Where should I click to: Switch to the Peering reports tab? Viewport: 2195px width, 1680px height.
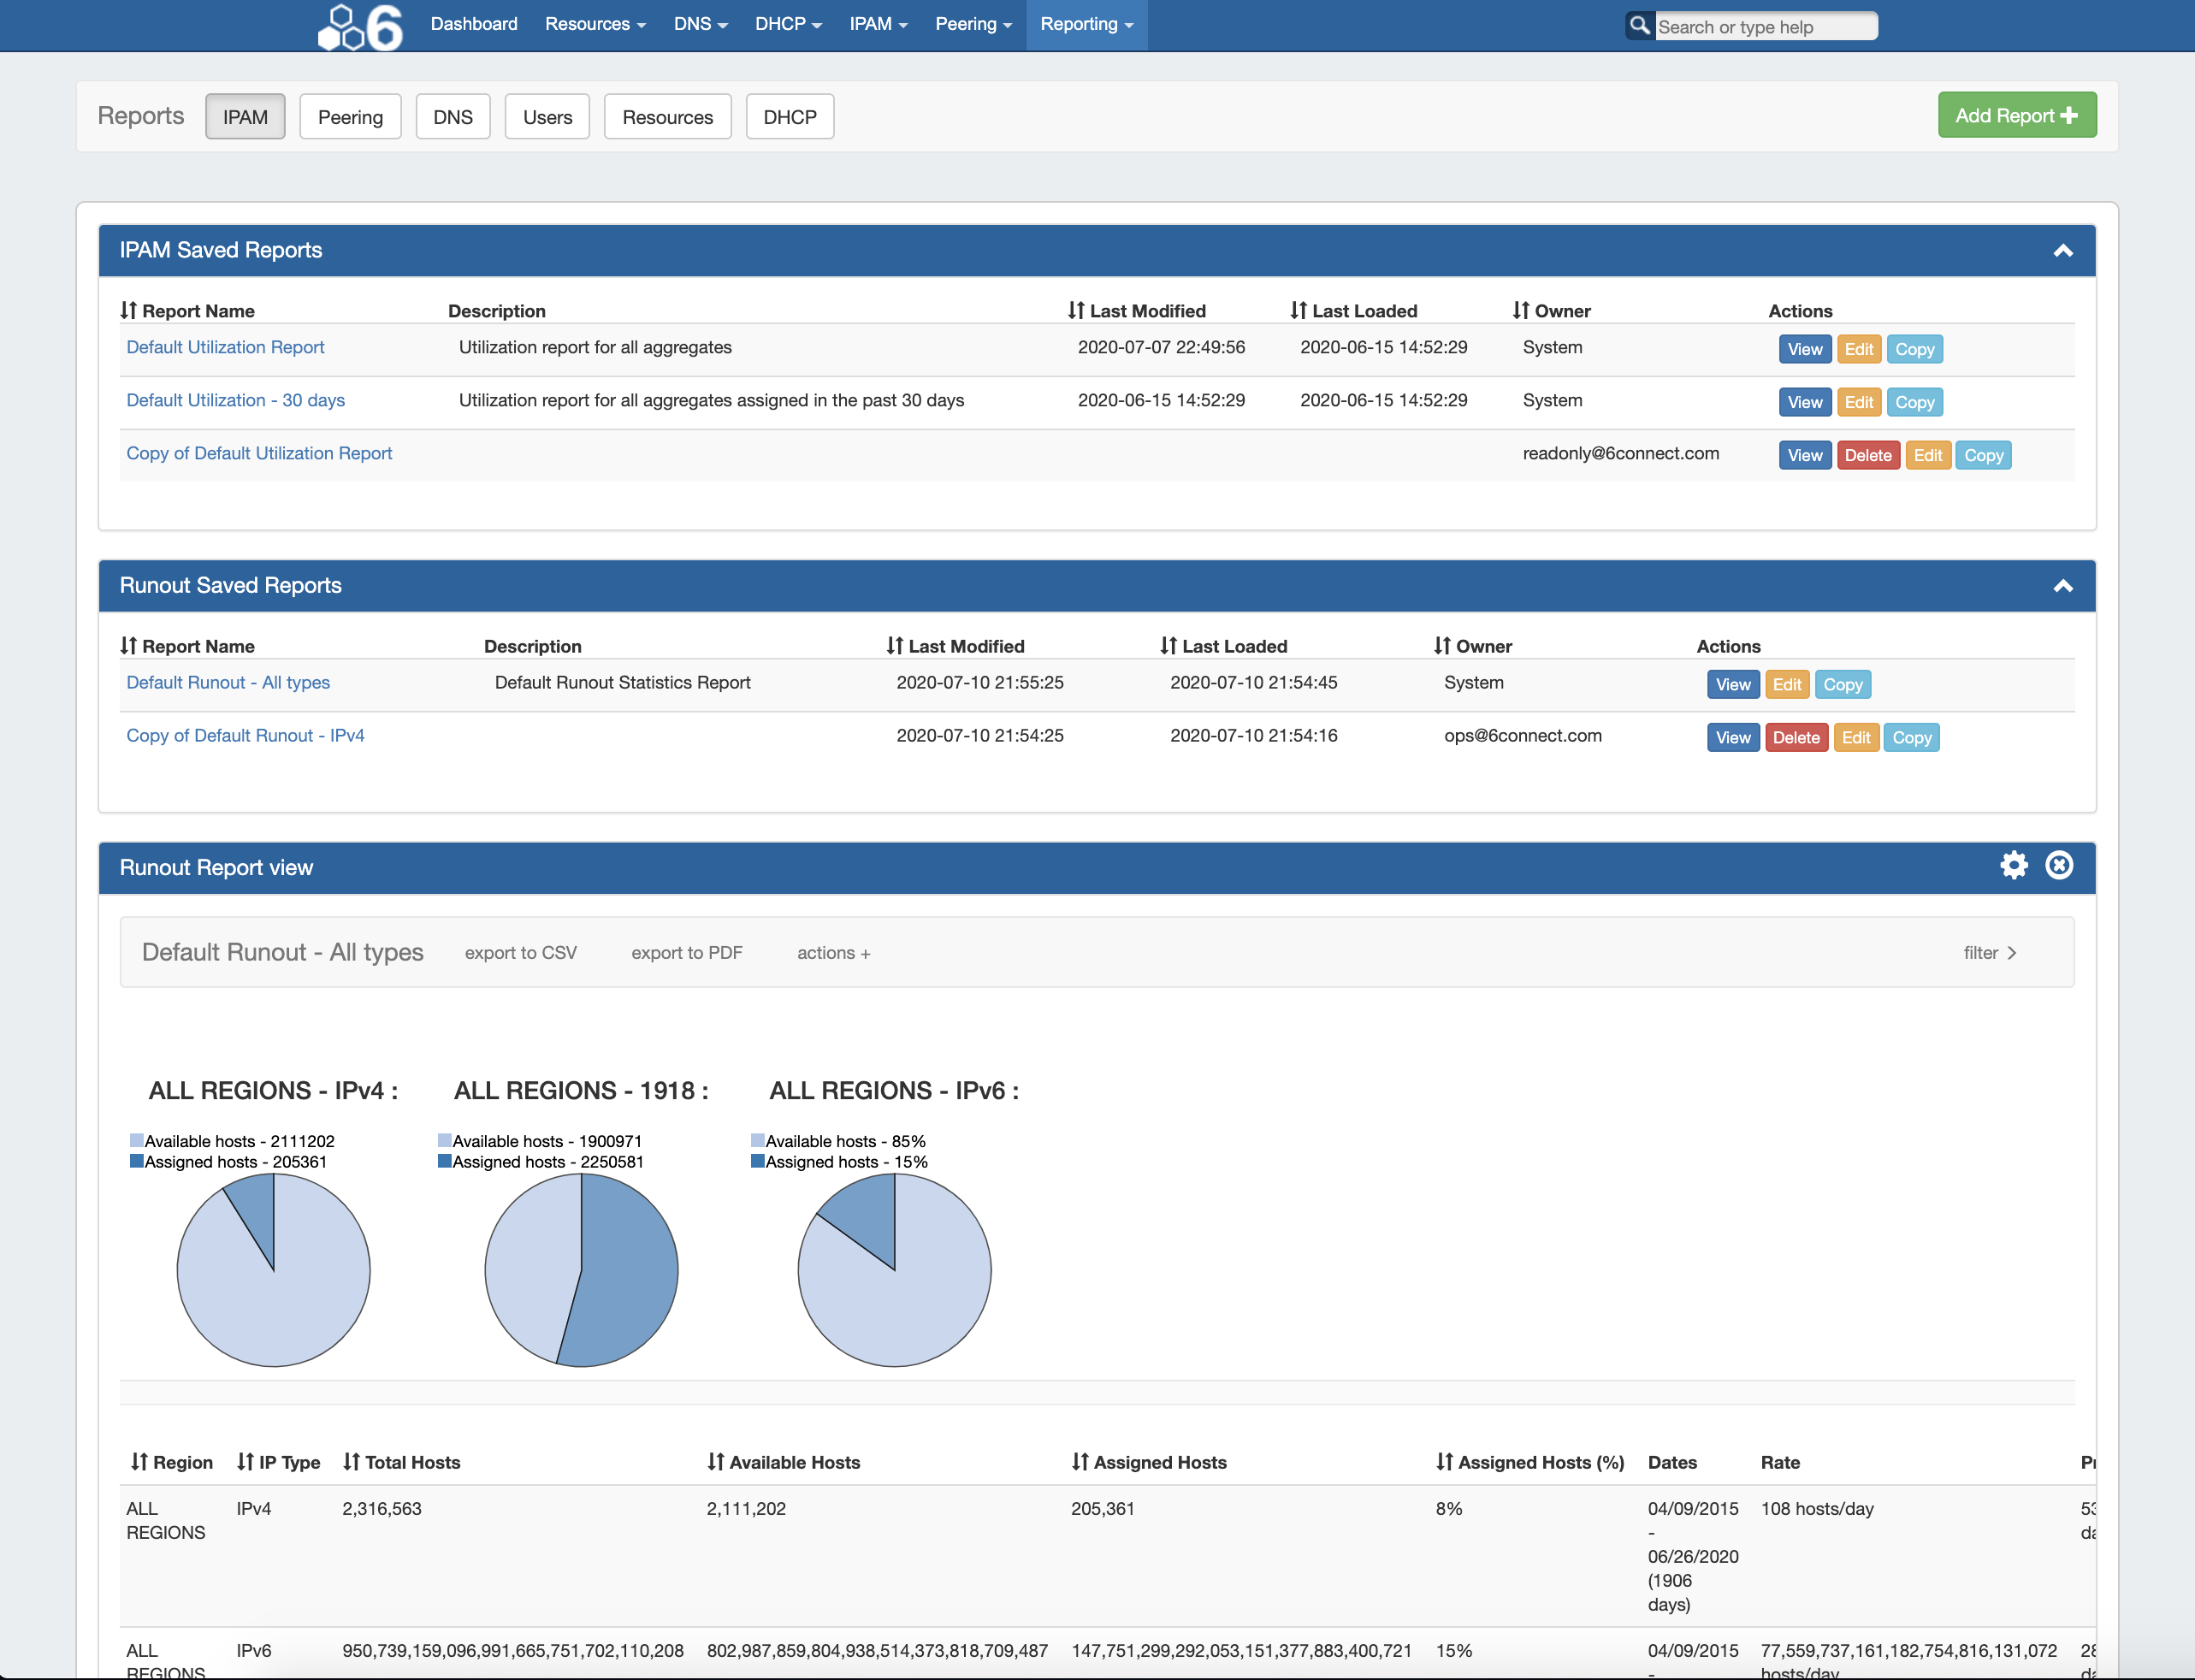coord(350,117)
